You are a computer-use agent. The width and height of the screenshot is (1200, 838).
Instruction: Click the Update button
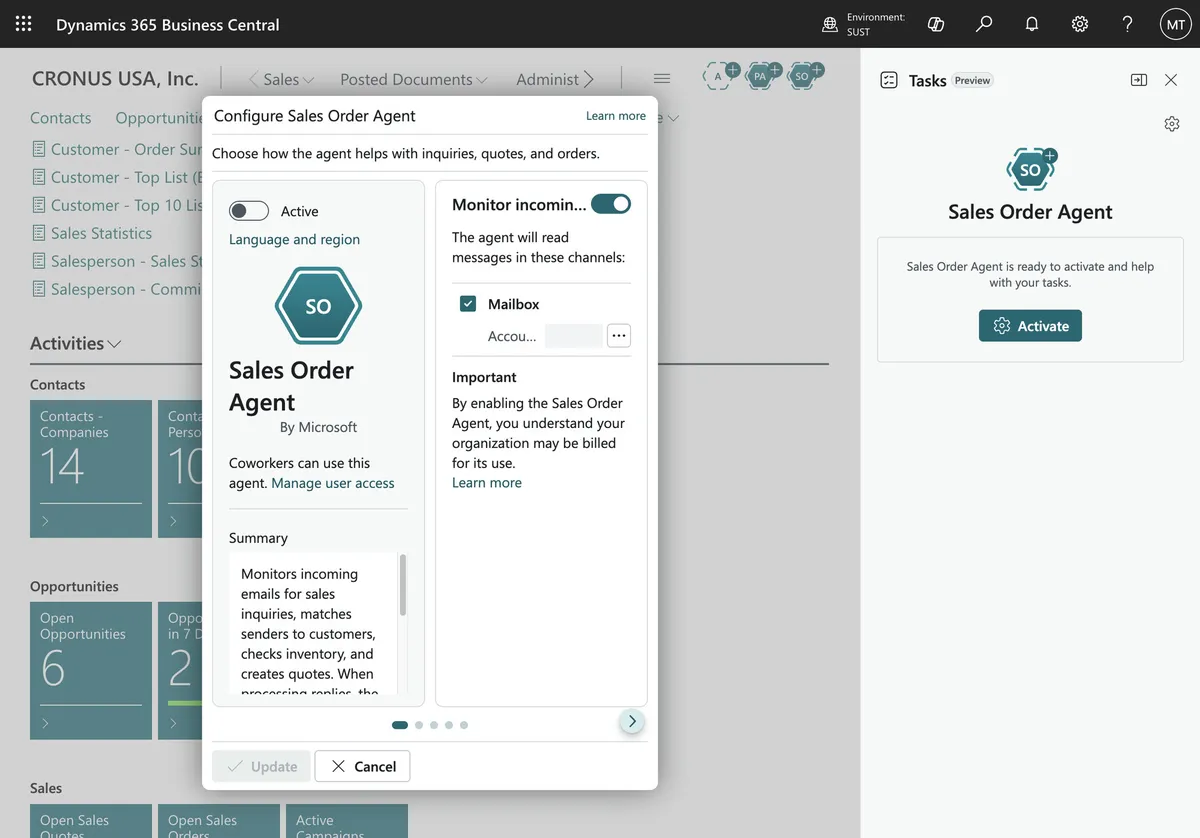(261, 766)
